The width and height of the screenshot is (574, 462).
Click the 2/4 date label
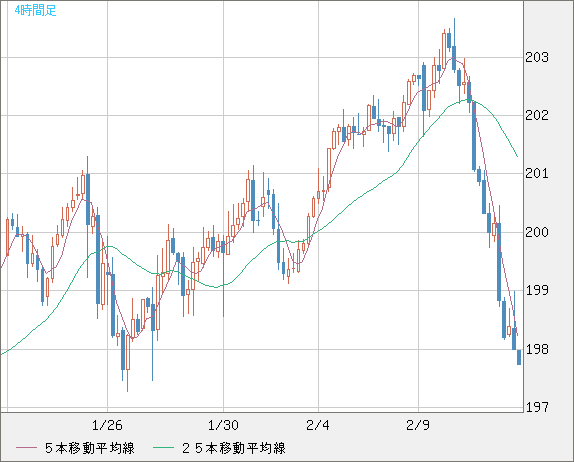pos(318,425)
